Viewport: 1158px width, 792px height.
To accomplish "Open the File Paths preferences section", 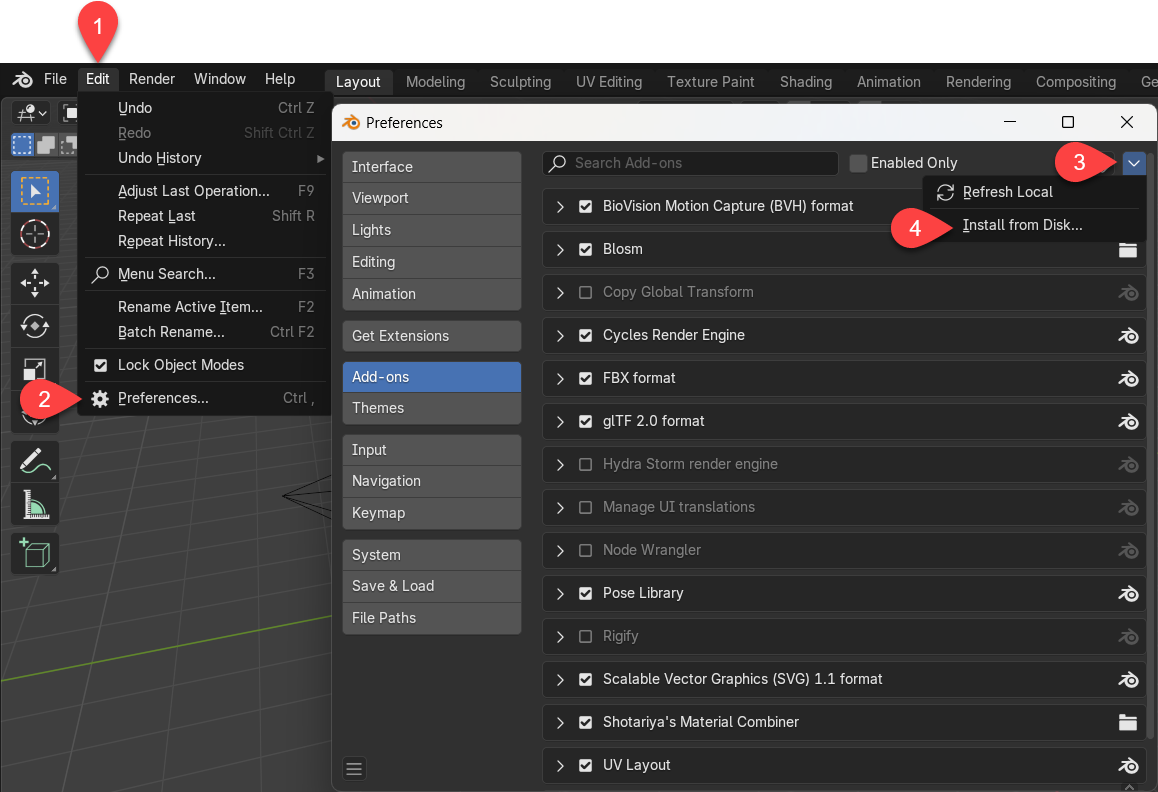I will point(432,618).
